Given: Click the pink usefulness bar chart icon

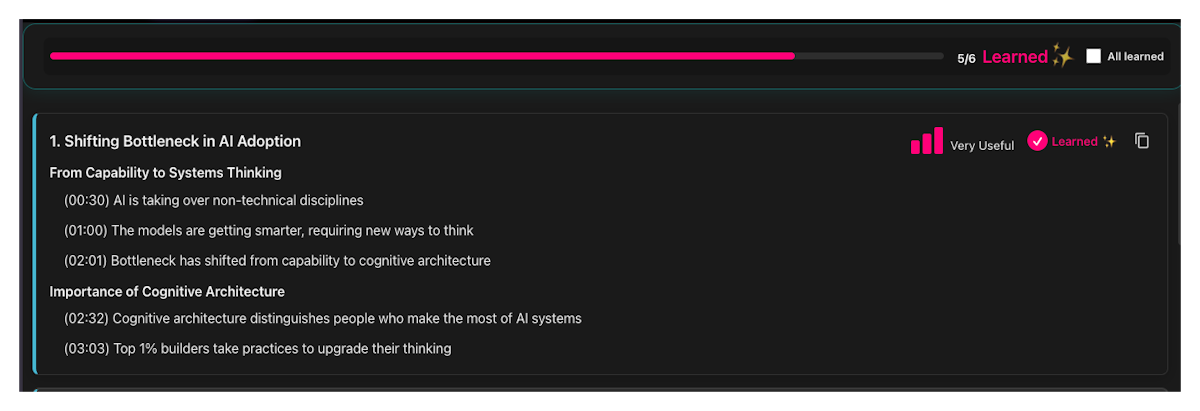Looking at the screenshot, I should tap(926, 142).
